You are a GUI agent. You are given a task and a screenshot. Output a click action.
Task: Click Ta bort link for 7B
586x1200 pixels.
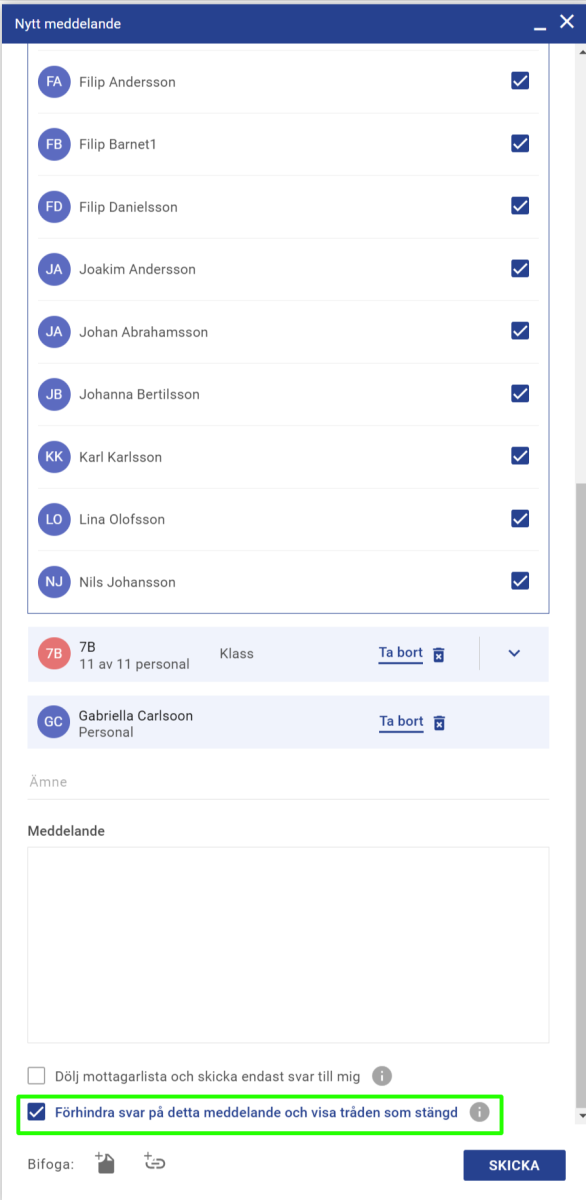[401, 653]
